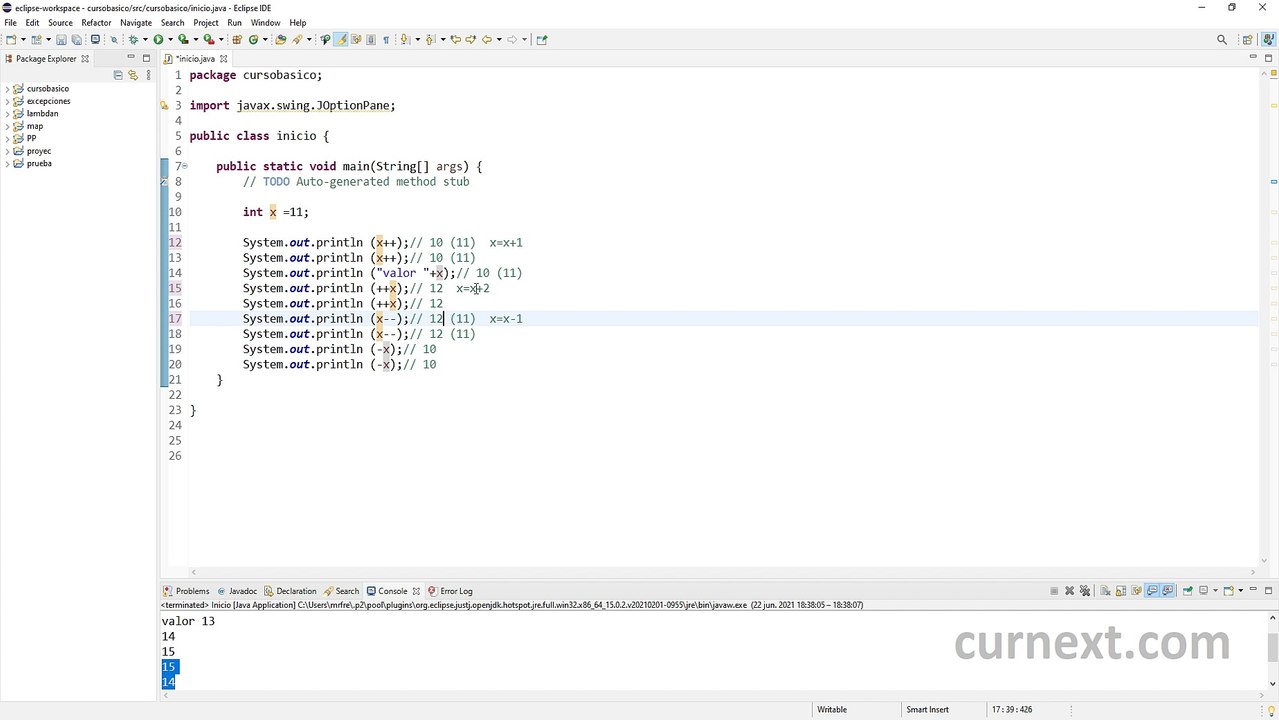The width and height of the screenshot is (1279, 720).
Task: Expand the lambdan project
Action: (x=7, y=114)
